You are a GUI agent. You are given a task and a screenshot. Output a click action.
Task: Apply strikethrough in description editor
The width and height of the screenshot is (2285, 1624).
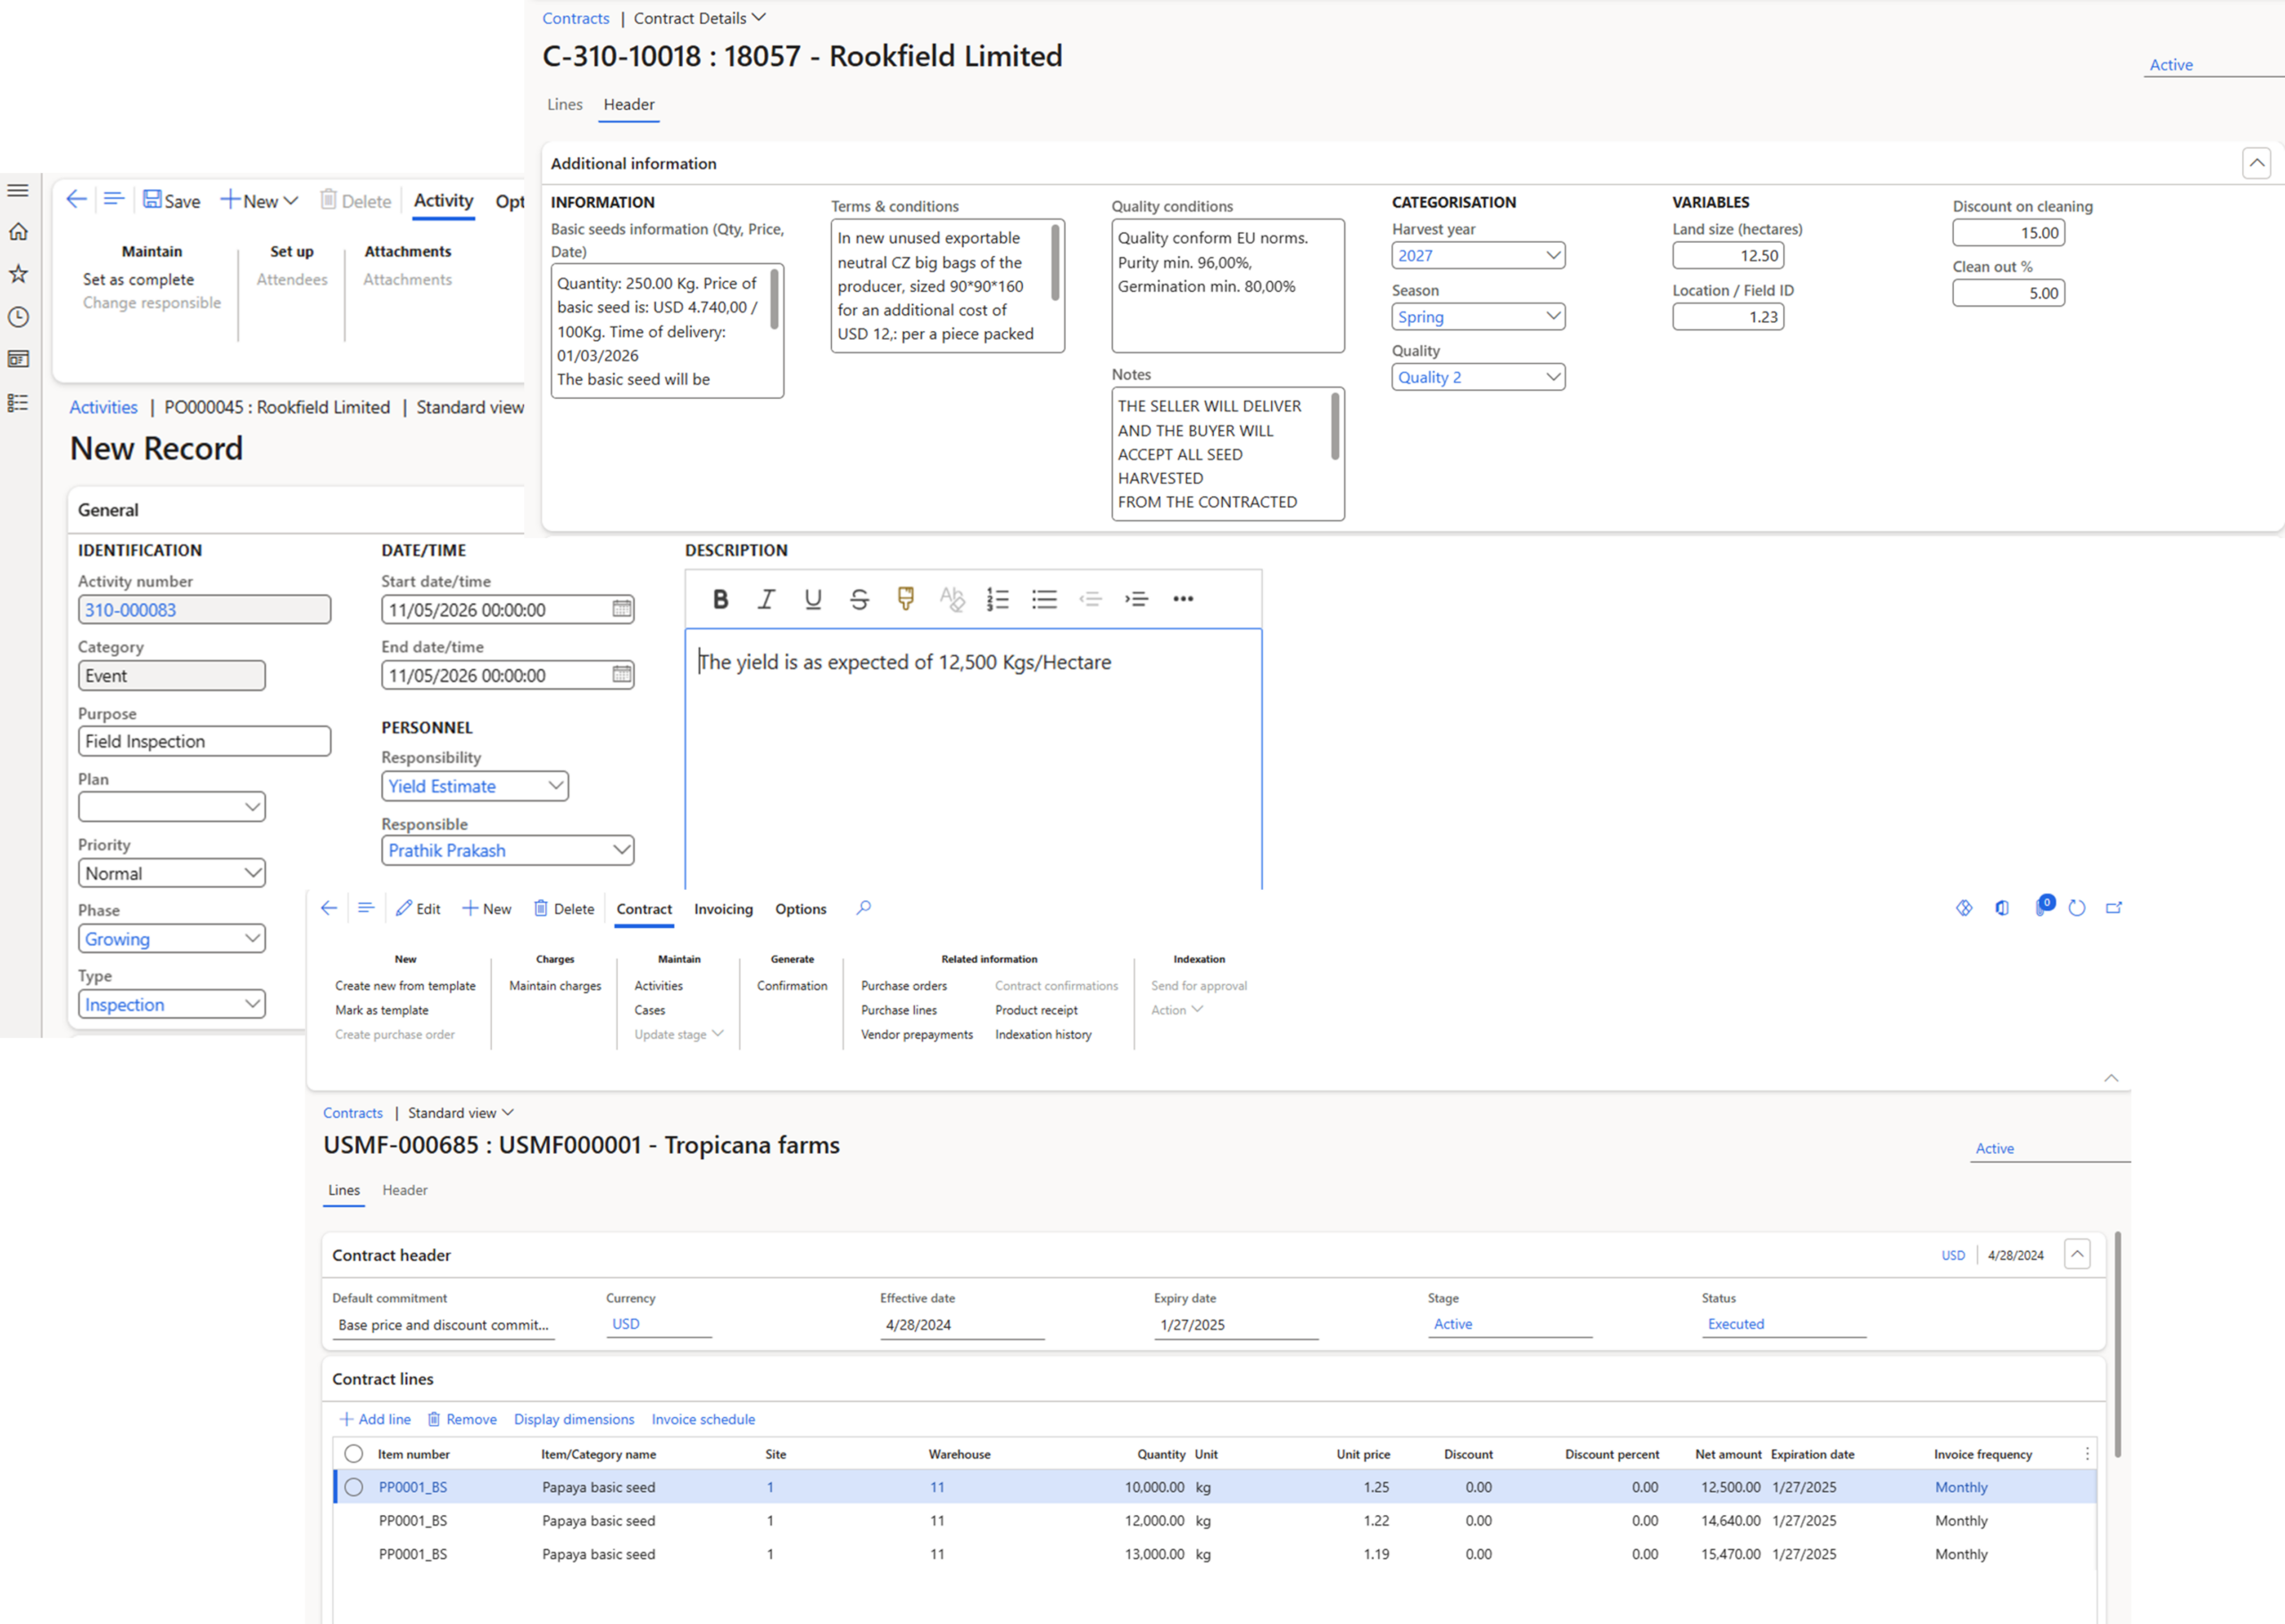point(859,599)
